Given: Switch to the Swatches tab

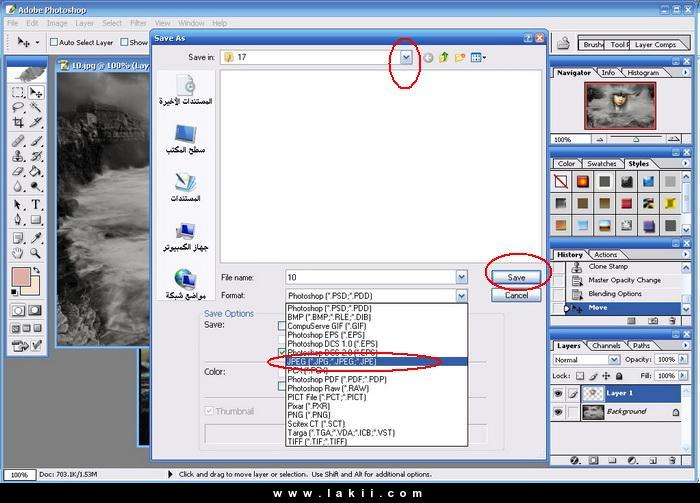Looking at the screenshot, I should tap(601, 163).
